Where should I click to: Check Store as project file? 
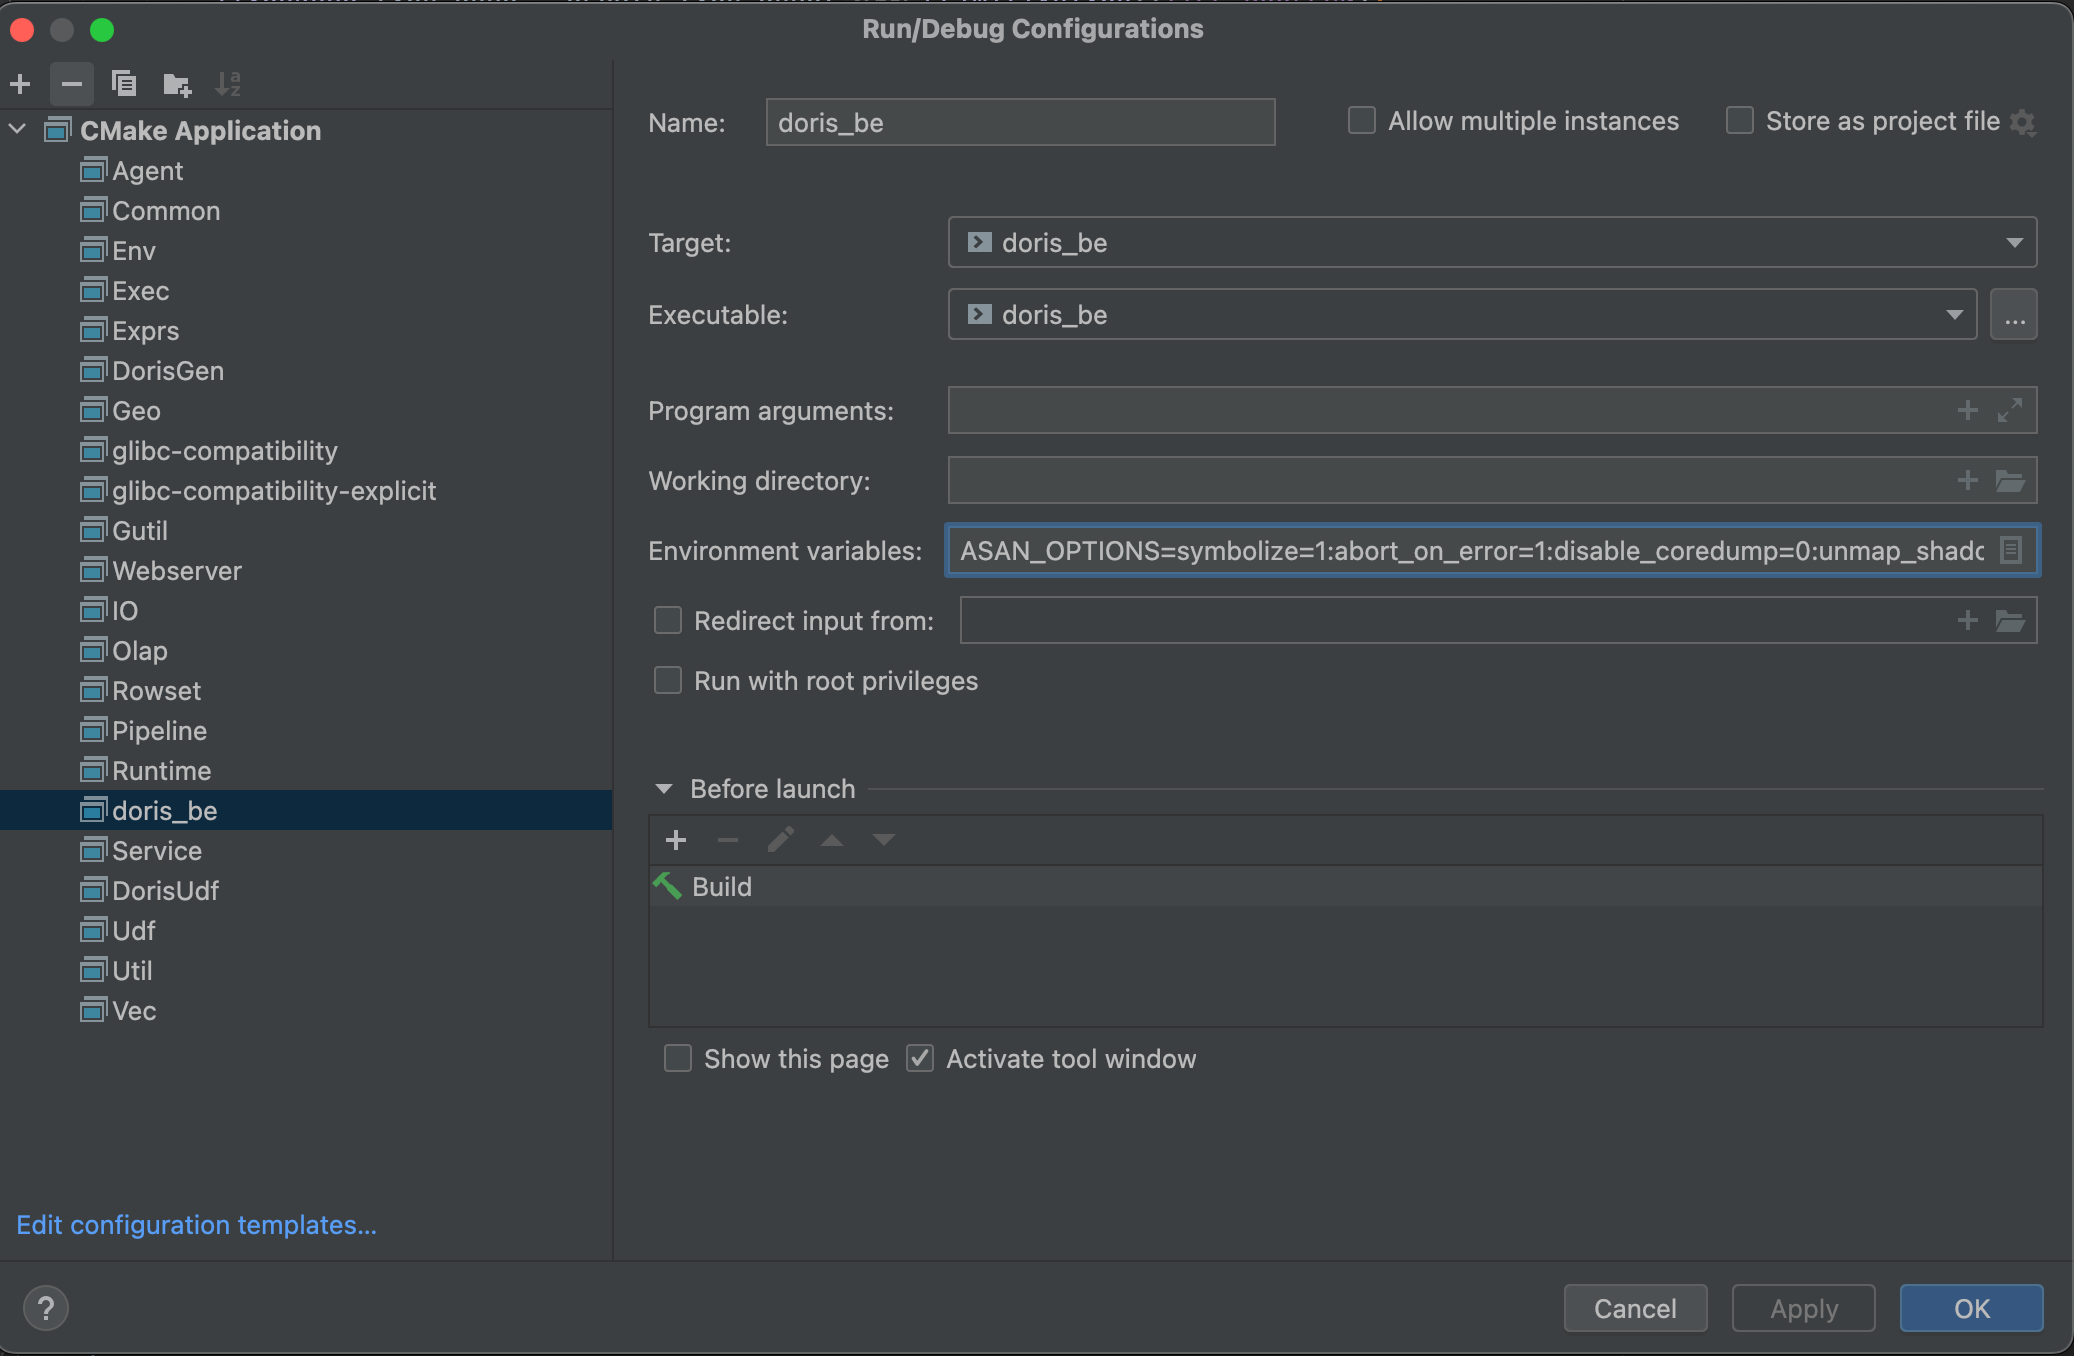(1740, 121)
